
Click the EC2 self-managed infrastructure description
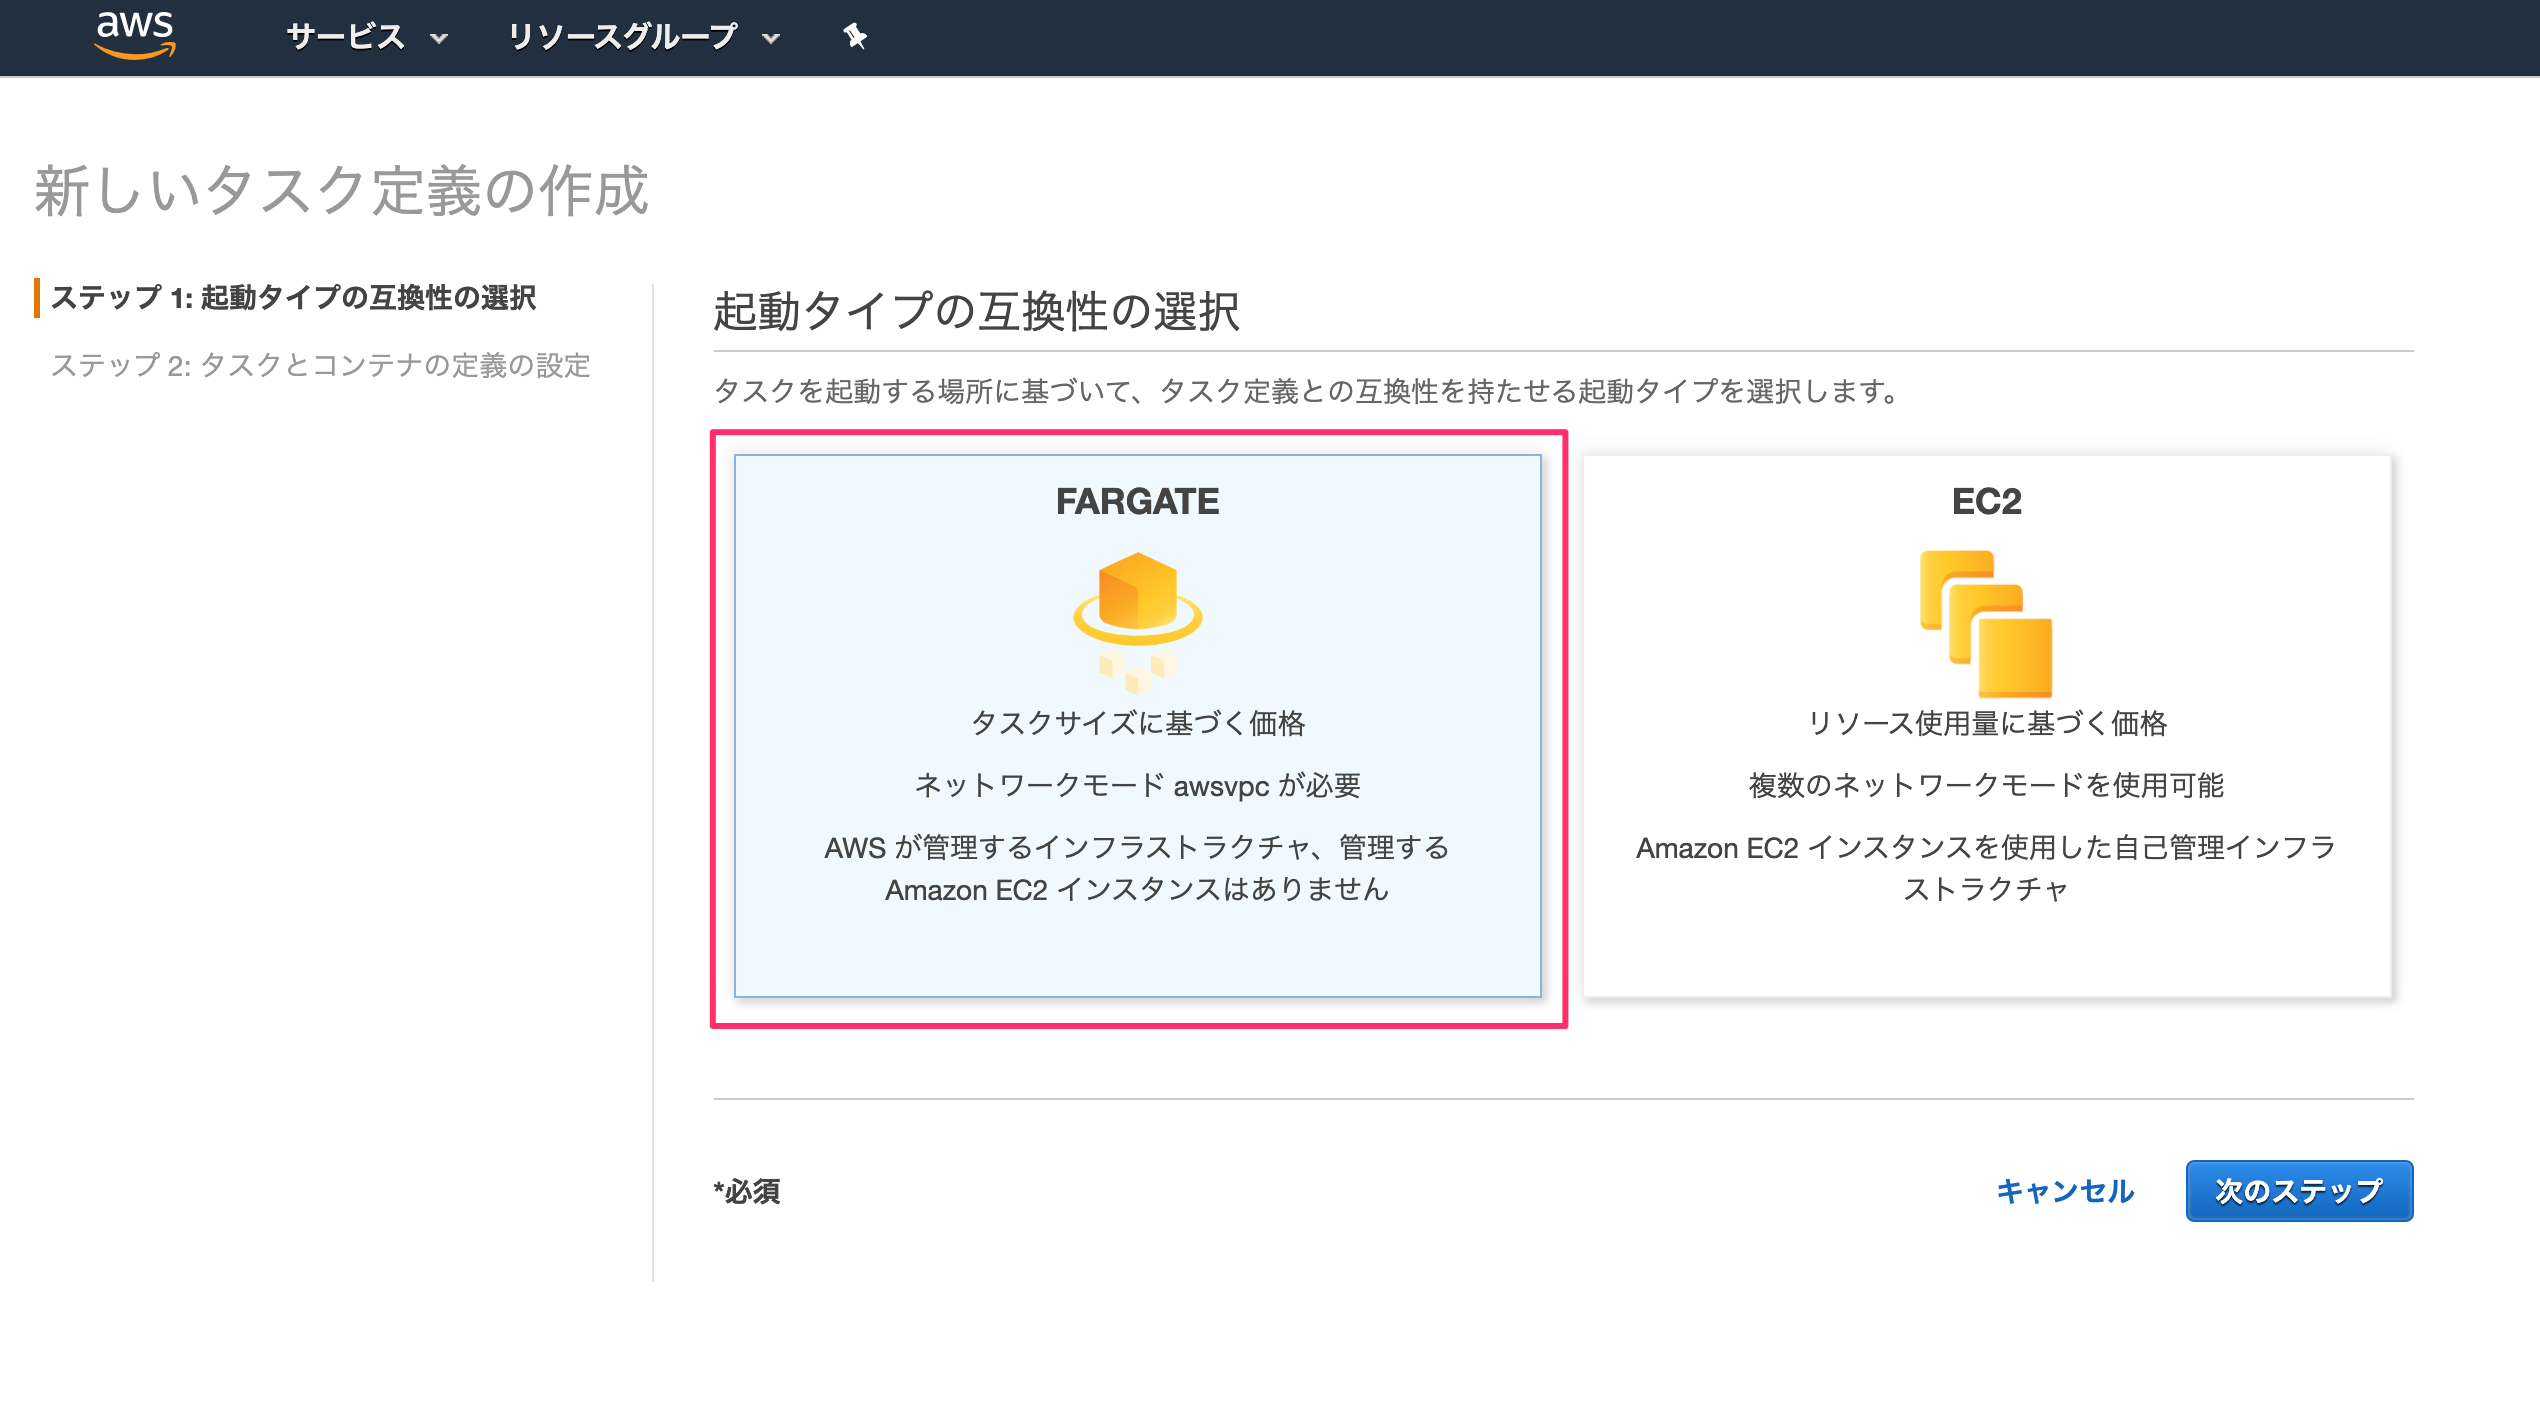[1986, 868]
